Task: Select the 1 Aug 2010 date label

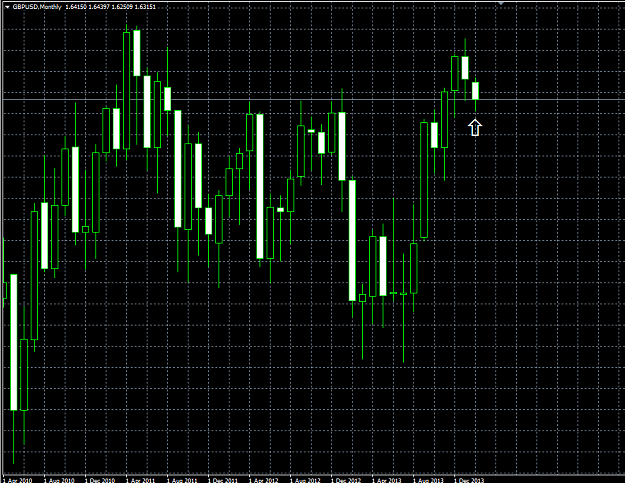Action: tap(59, 480)
